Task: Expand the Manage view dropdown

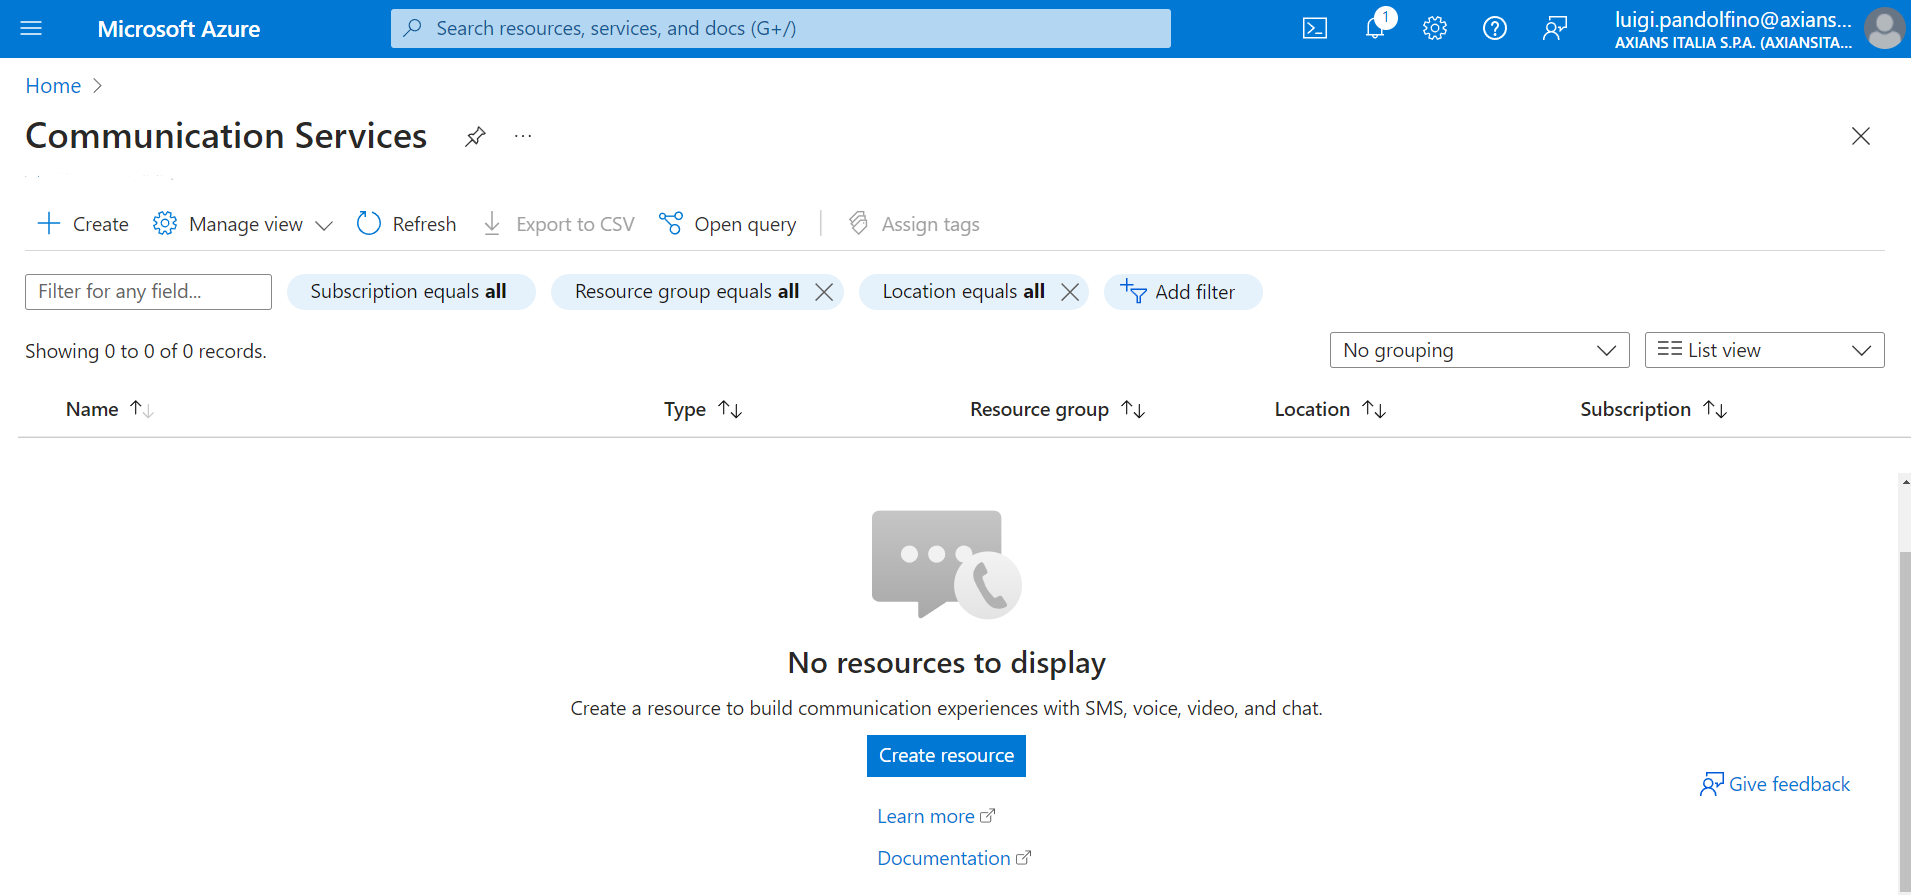Action: tap(243, 224)
